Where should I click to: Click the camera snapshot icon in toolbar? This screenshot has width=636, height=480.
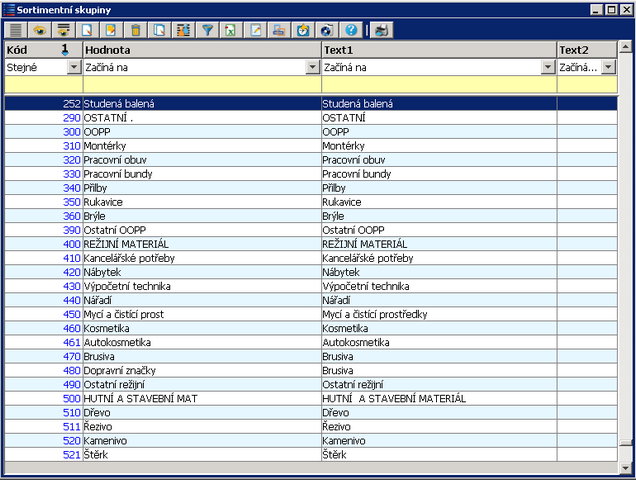click(326, 30)
